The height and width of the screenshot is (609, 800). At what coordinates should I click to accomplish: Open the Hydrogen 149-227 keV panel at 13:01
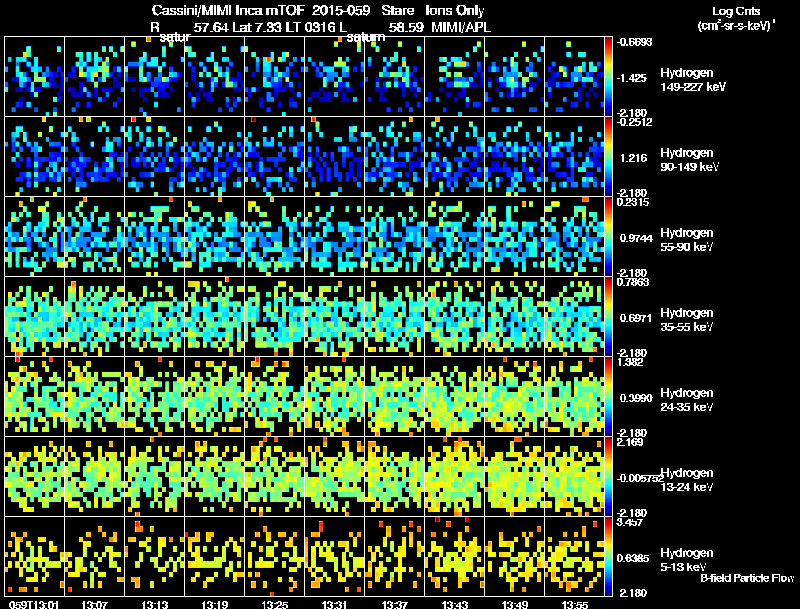point(35,77)
